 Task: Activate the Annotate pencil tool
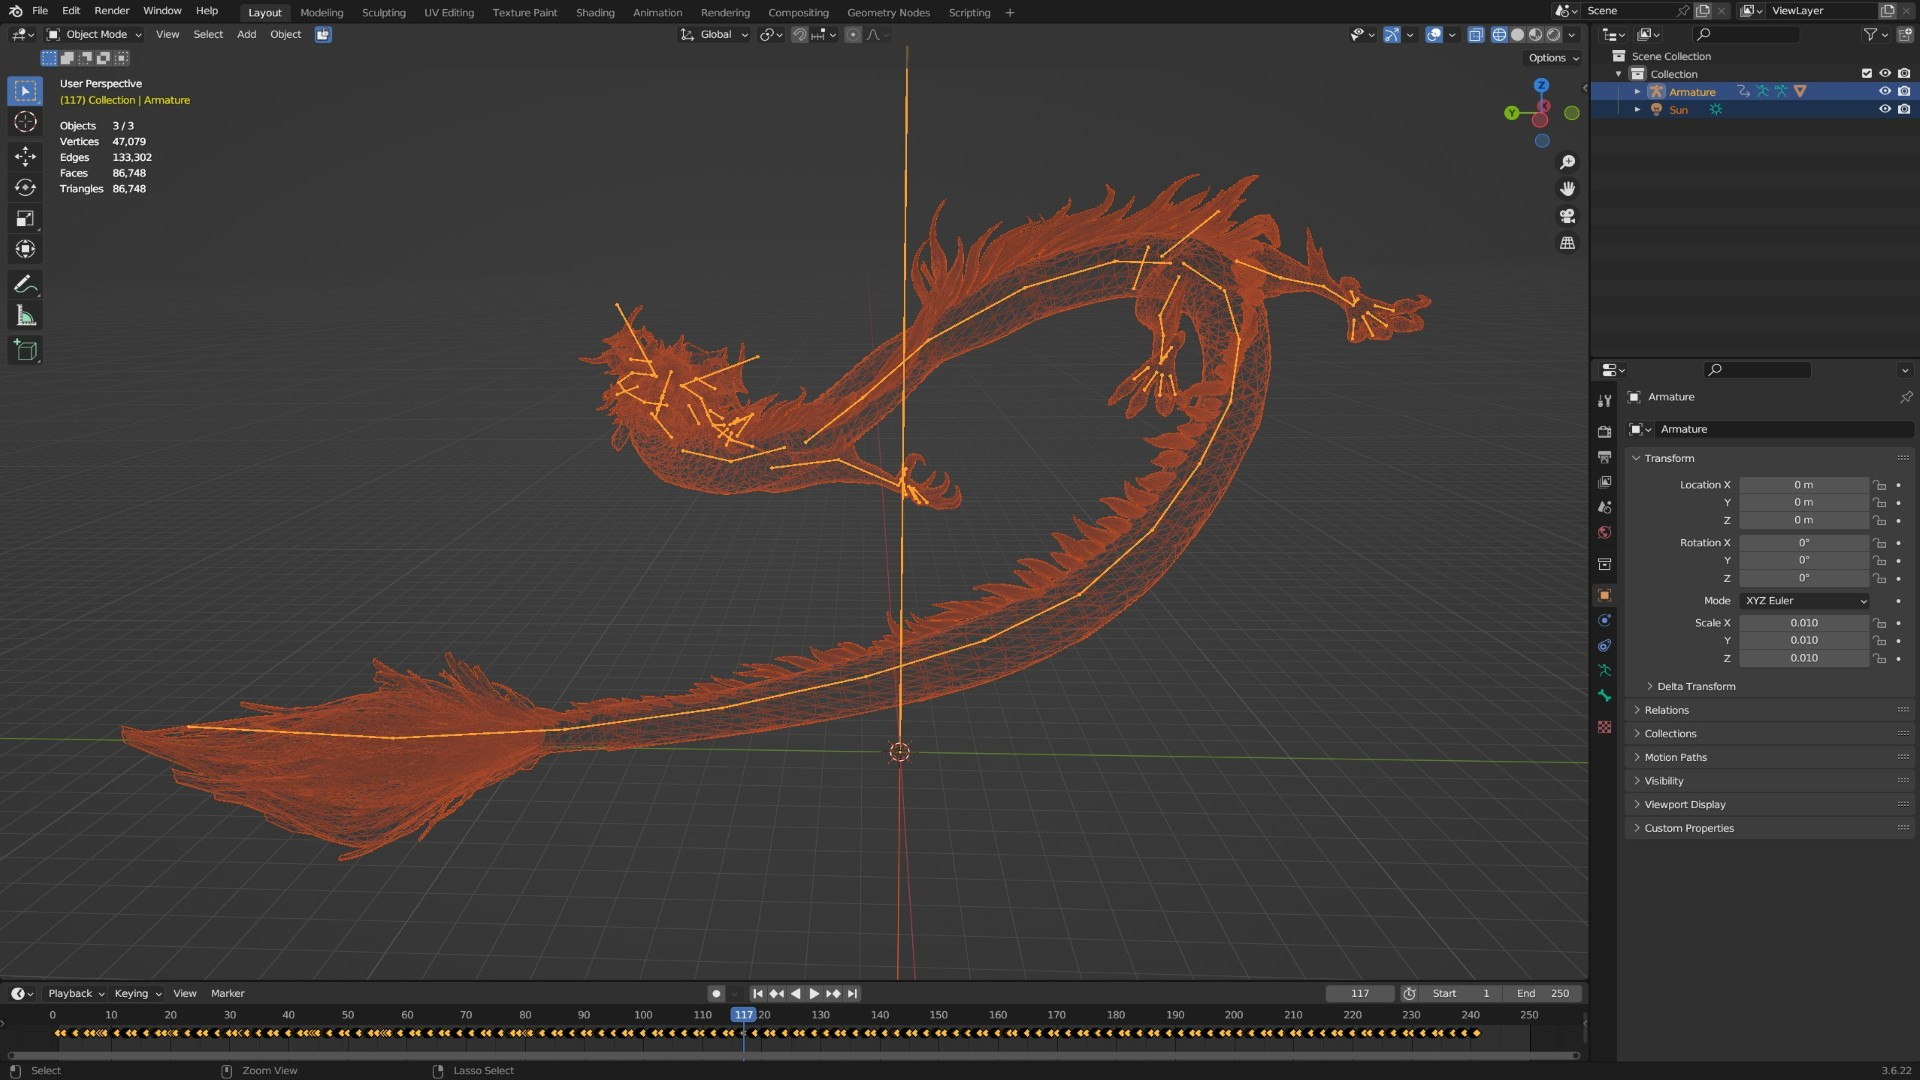26,285
